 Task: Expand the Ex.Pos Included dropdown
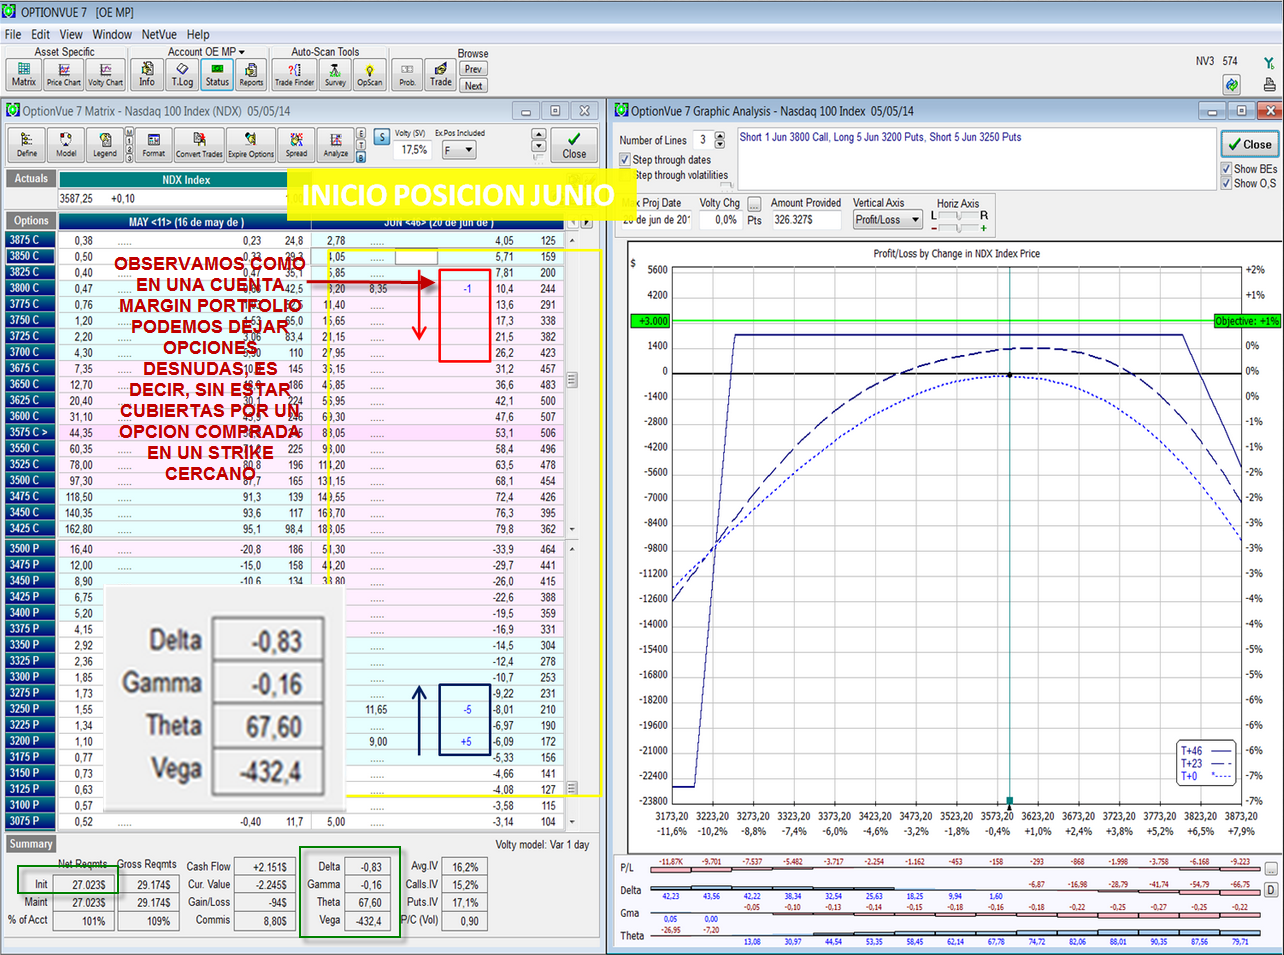[x=460, y=150]
